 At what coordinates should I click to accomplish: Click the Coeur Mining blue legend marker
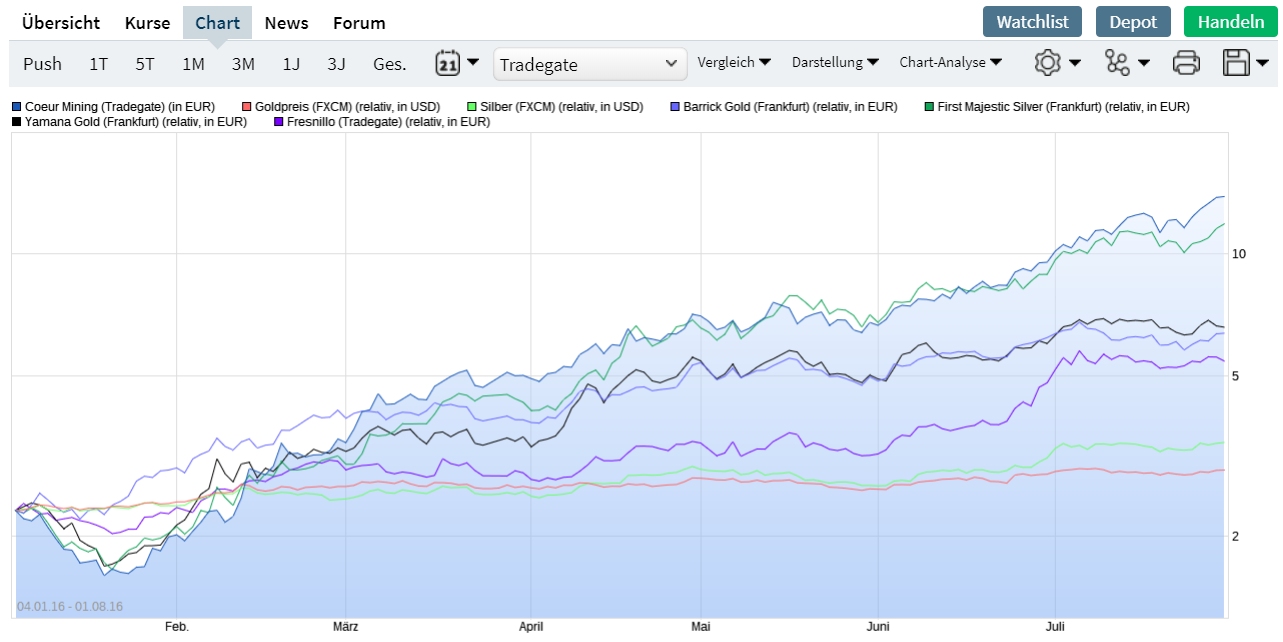14,106
